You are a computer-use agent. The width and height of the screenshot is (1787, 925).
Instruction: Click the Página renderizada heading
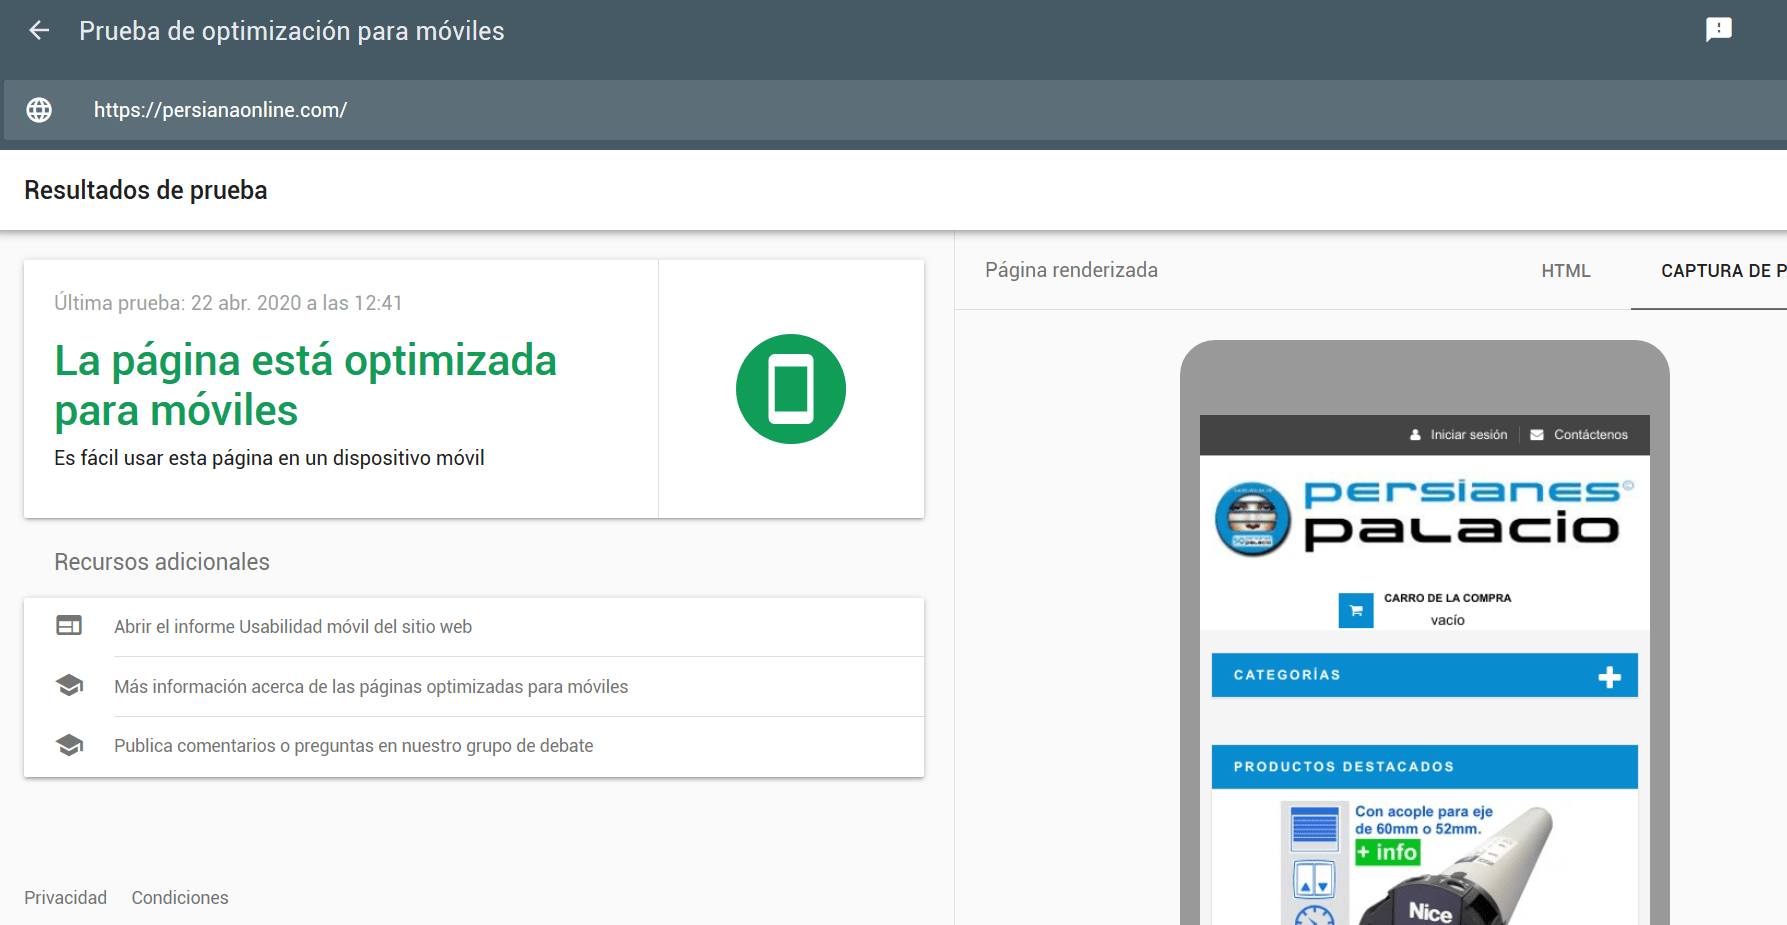click(1071, 270)
